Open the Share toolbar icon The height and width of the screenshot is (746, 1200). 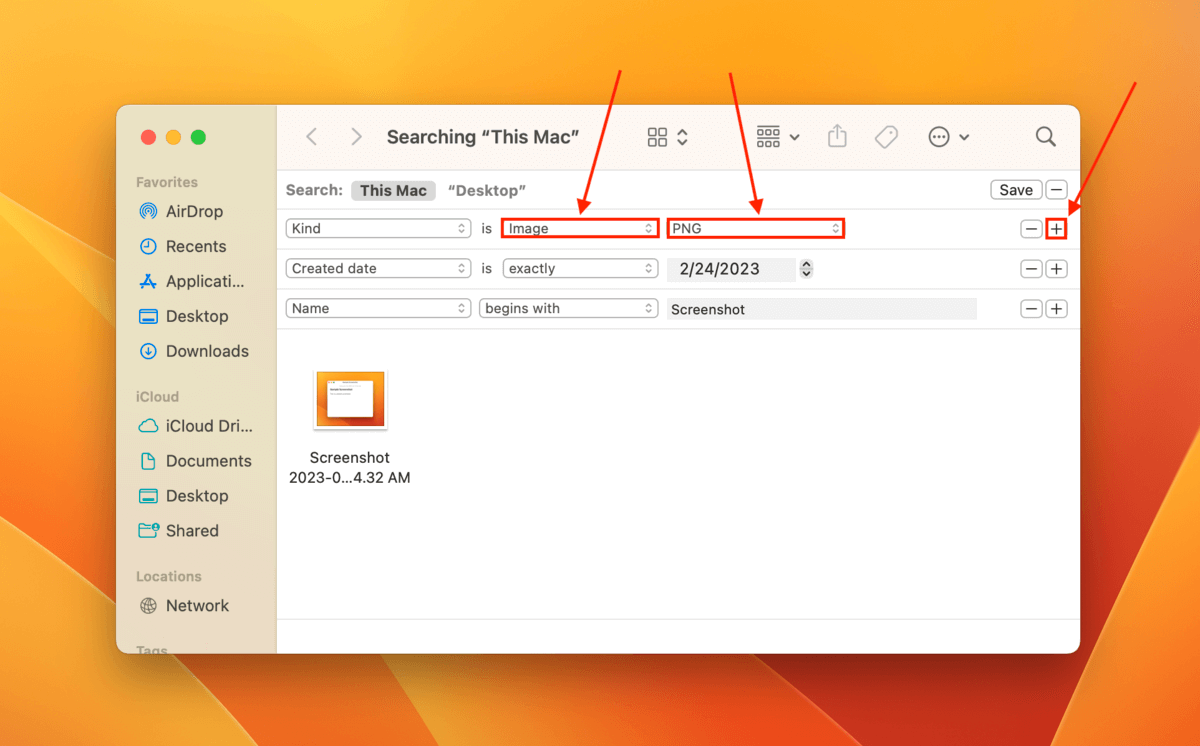837,137
